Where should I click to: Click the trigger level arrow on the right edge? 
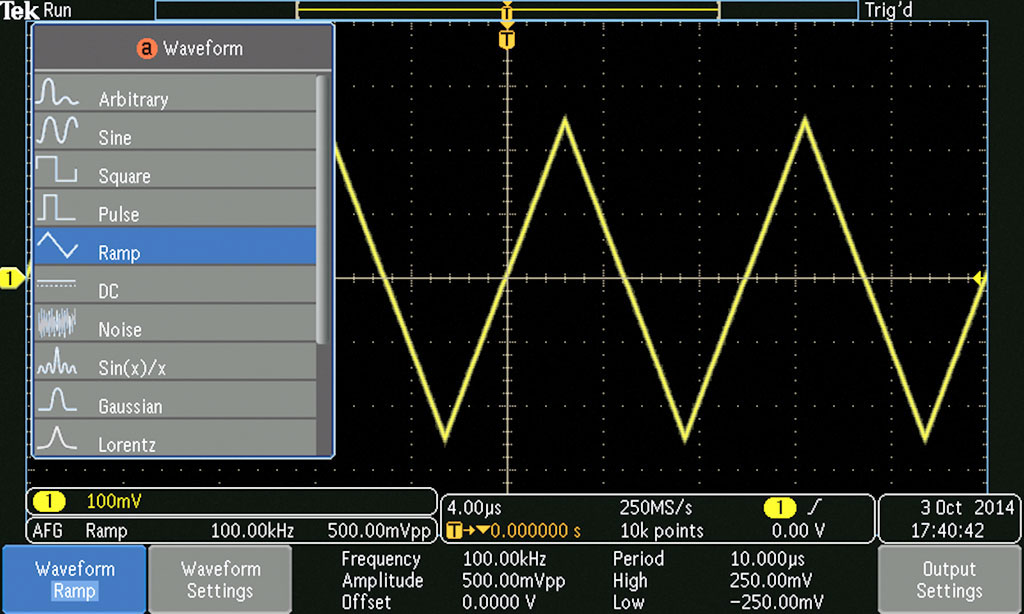pos(981,280)
